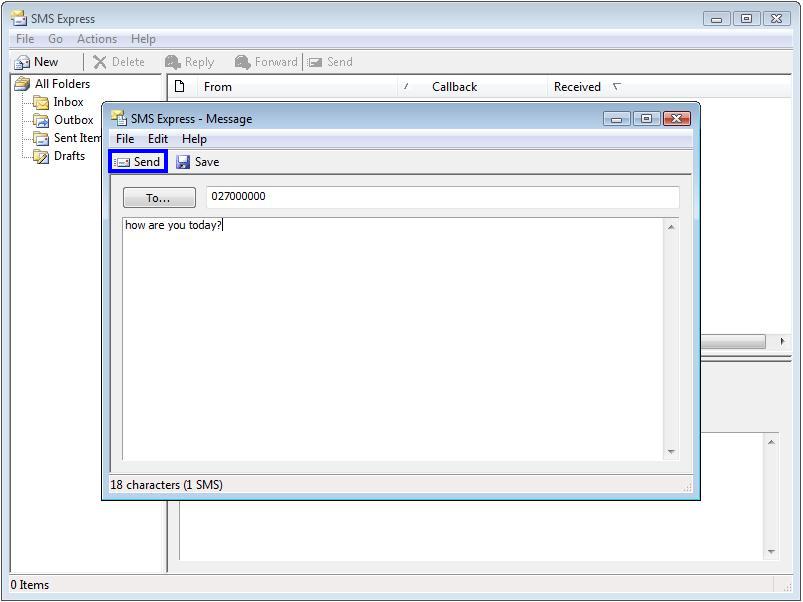The height and width of the screenshot is (602, 803).
Task: Click preview pane scrollbar up arrow
Action: pyautogui.click(x=771, y=442)
